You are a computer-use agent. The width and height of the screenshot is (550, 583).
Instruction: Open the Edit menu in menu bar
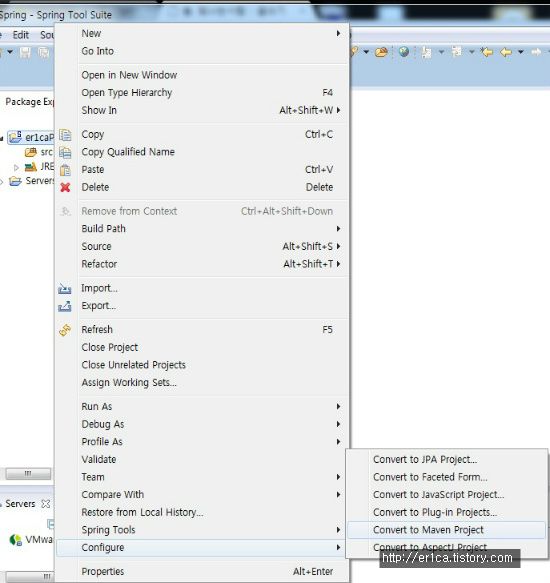(20, 35)
